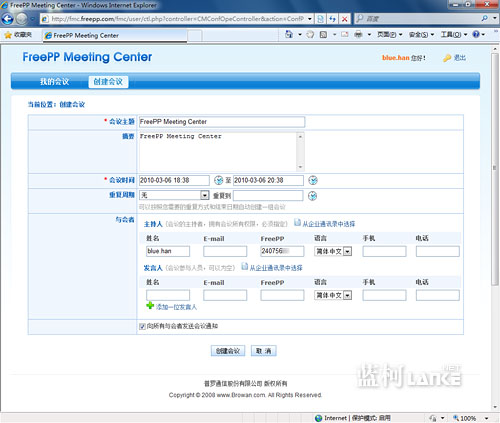Screen dimensions: 500x423
Task: Click the meeting end time field
Action: point(268,180)
